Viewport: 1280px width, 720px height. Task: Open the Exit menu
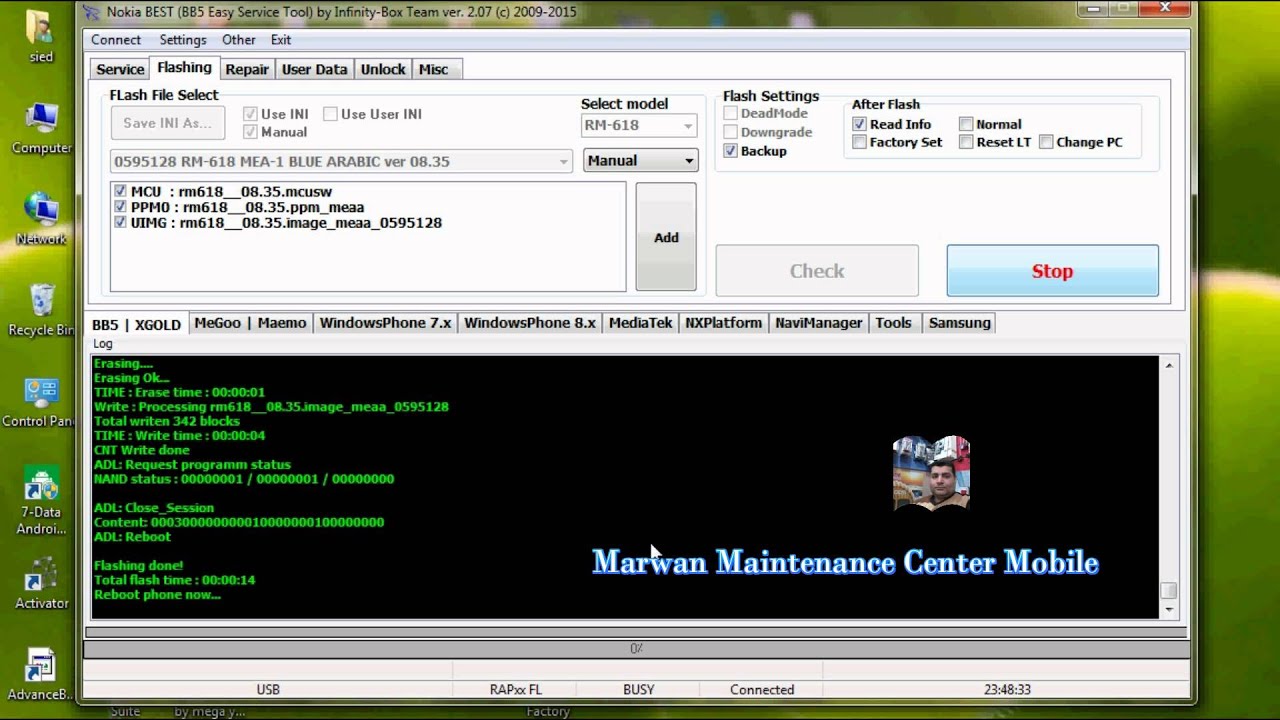pyautogui.click(x=281, y=40)
